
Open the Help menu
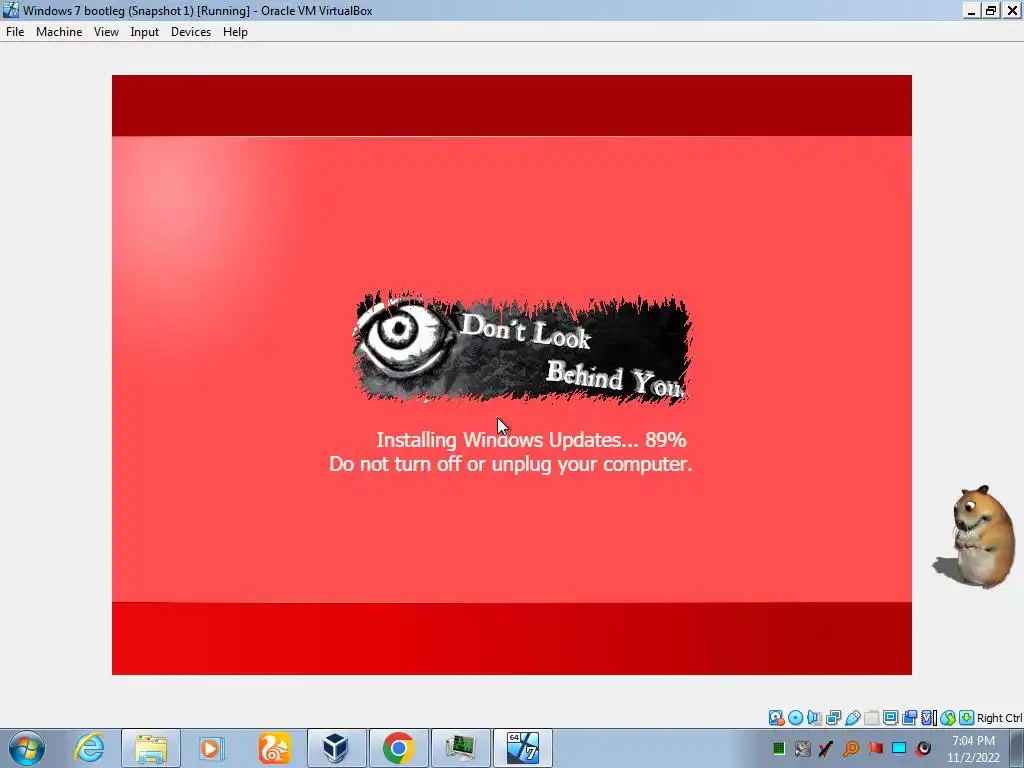pyautogui.click(x=235, y=32)
